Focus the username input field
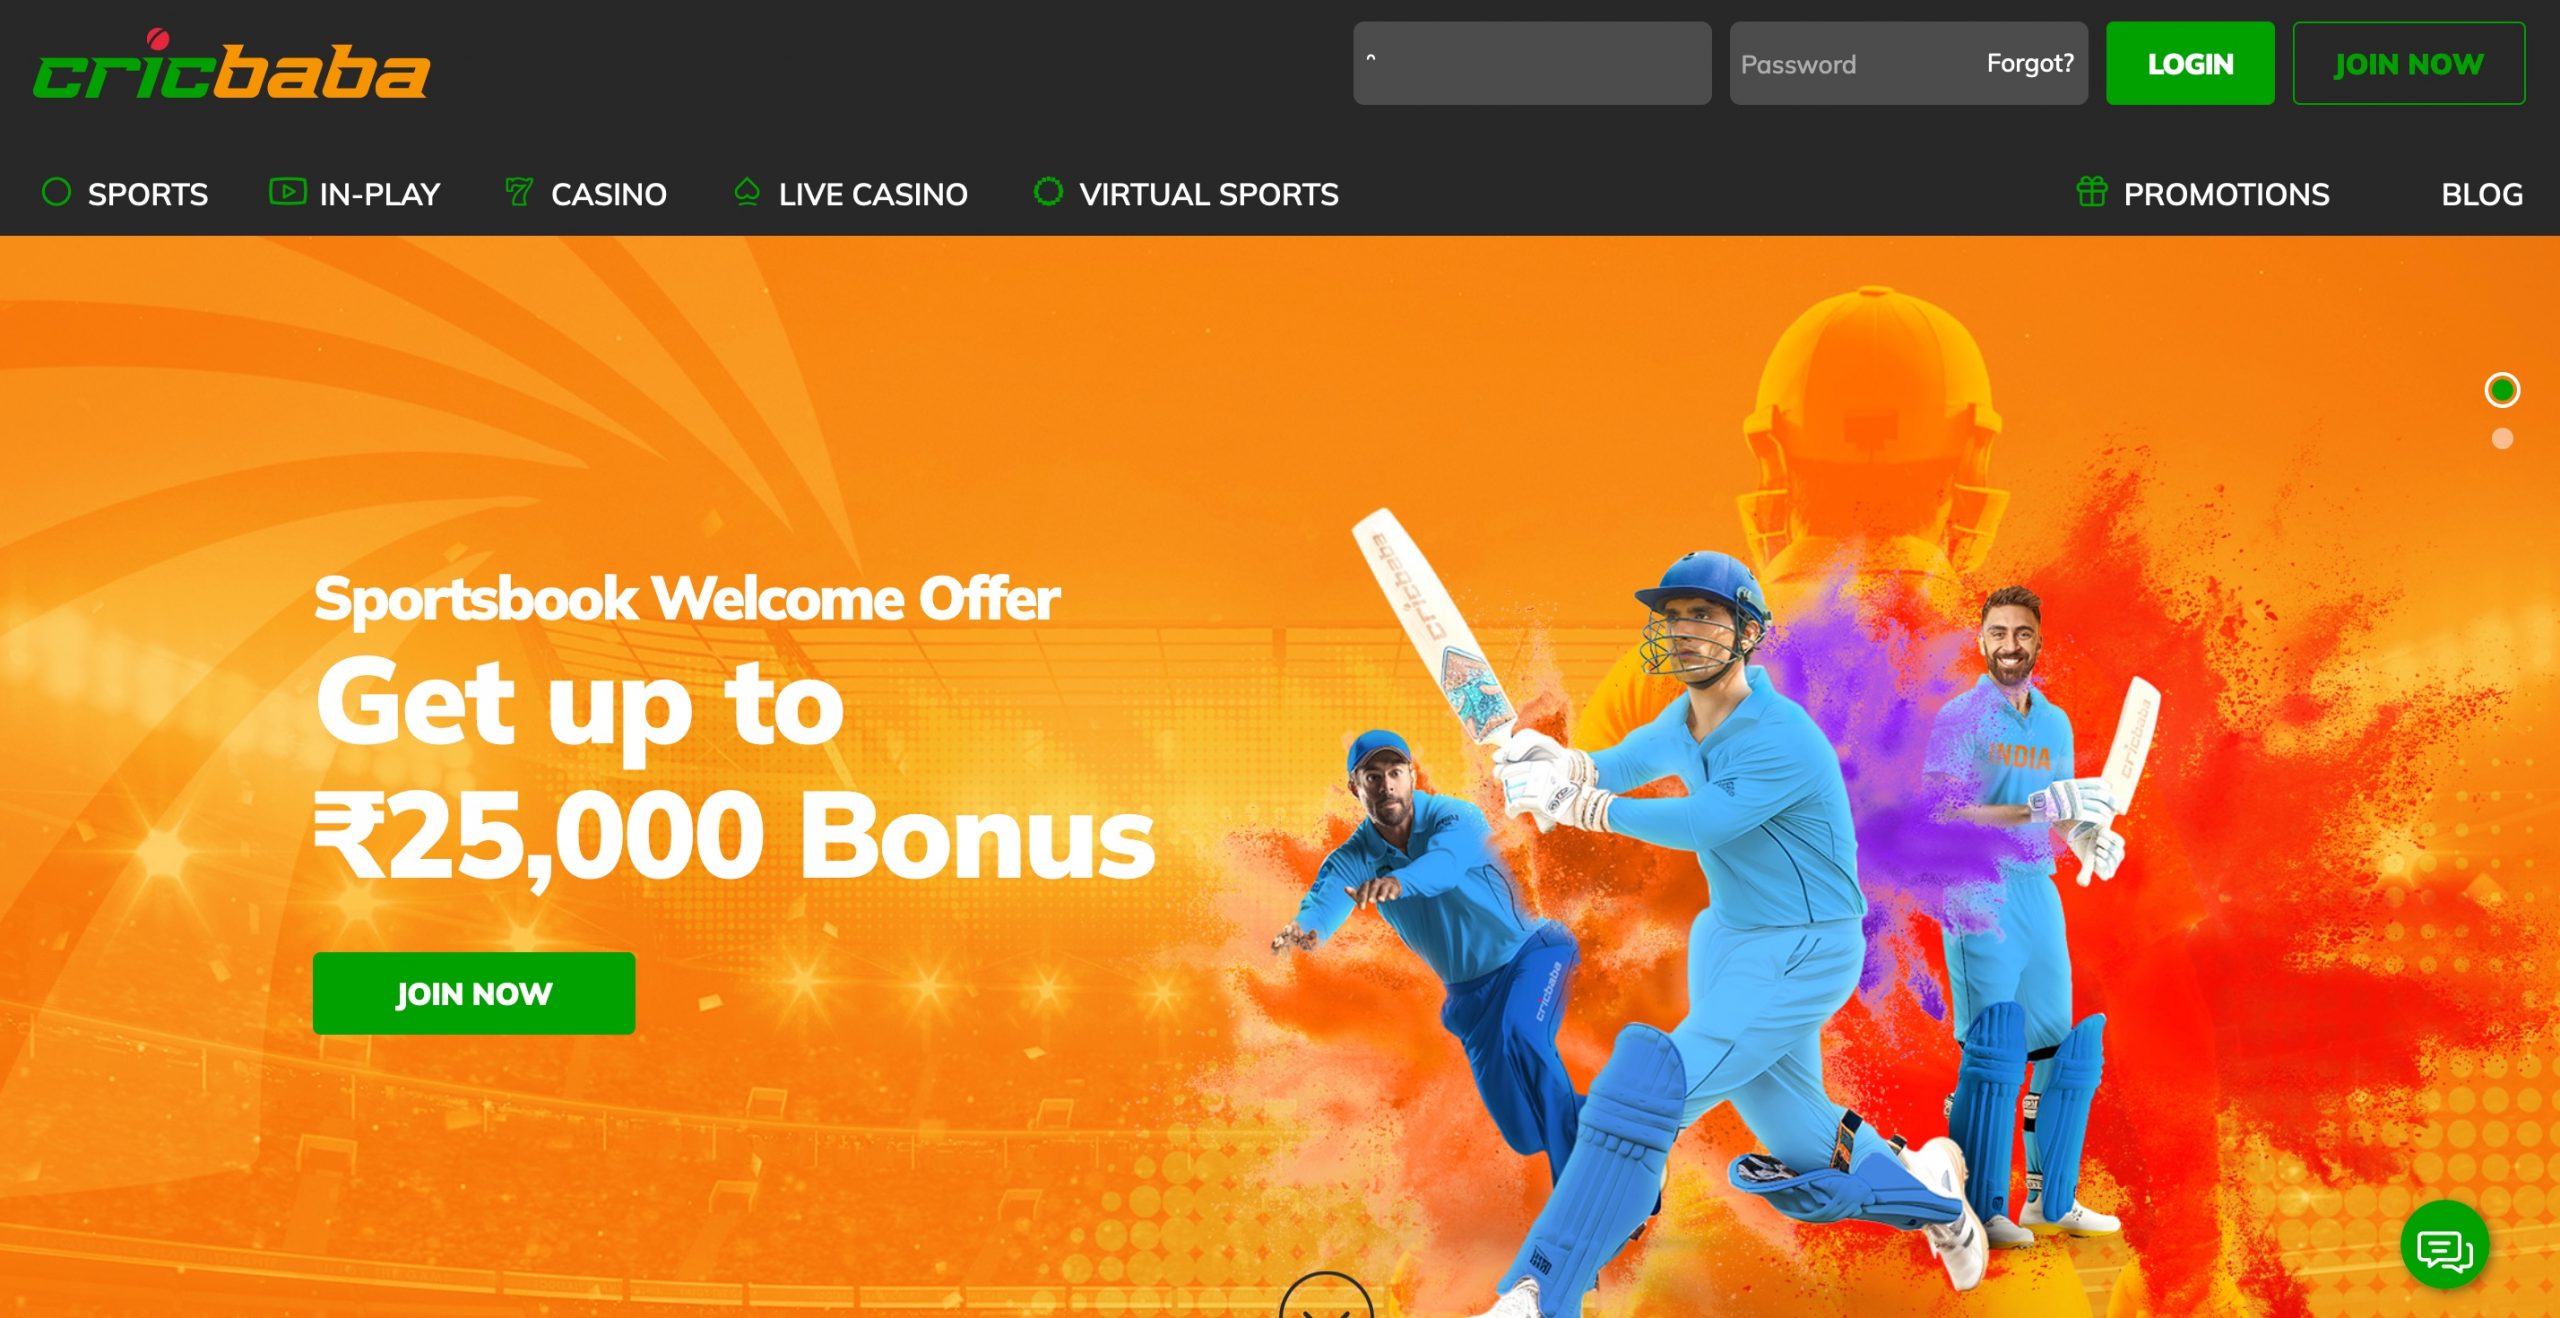 [1532, 64]
